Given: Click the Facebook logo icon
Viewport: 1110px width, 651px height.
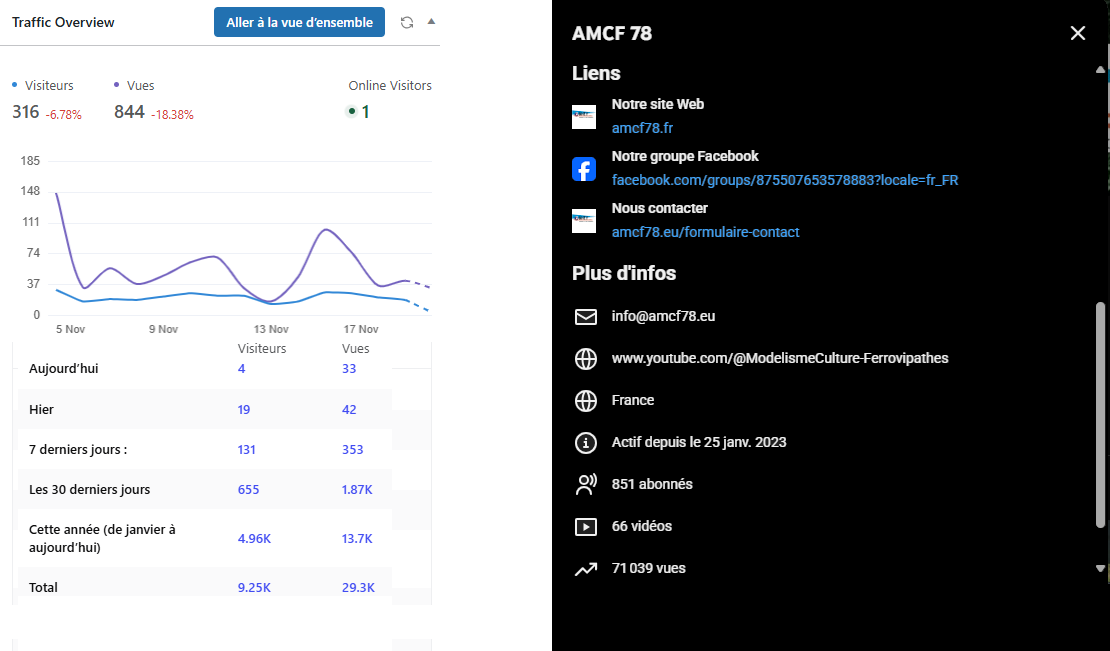Looking at the screenshot, I should click(x=584, y=169).
